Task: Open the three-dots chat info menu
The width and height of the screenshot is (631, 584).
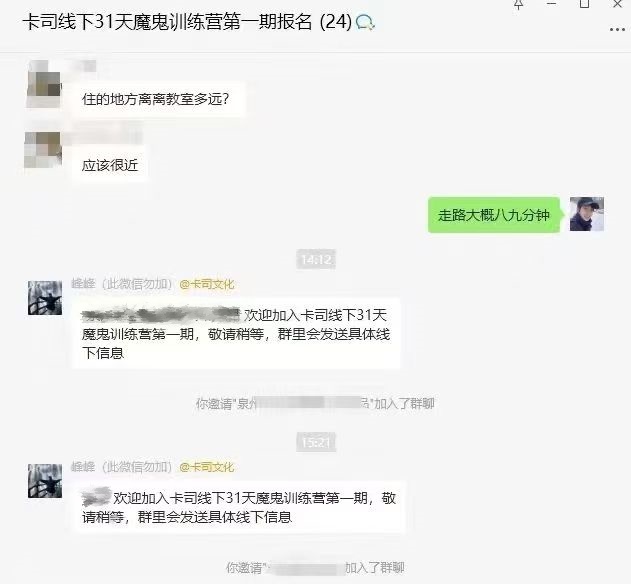Action: pyautogui.click(x=617, y=29)
